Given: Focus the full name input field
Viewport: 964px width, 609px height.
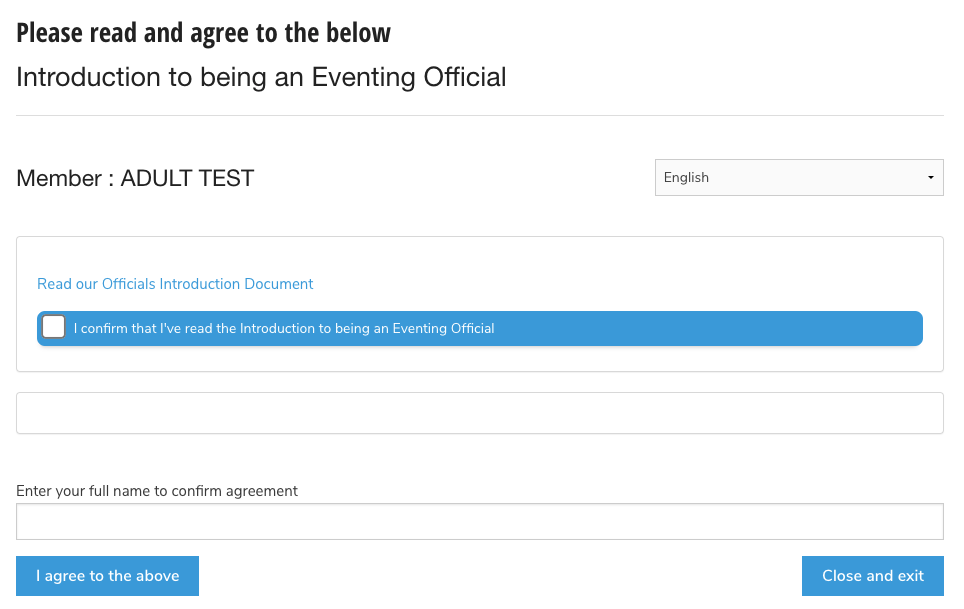Looking at the screenshot, I should pyautogui.click(x=479, y=521).
